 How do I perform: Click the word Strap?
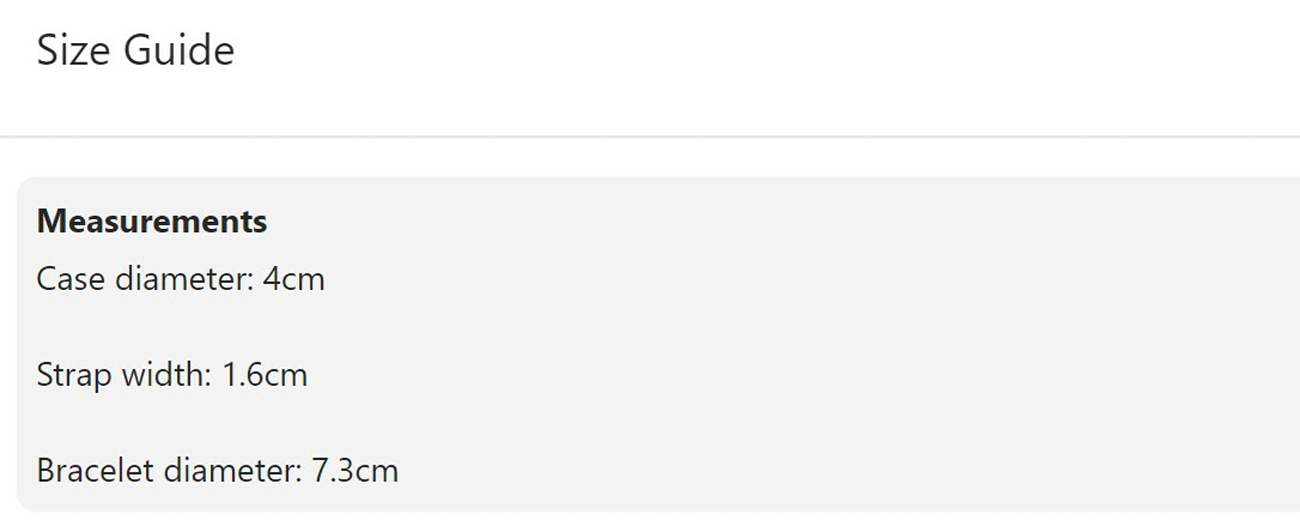[74, 376]
